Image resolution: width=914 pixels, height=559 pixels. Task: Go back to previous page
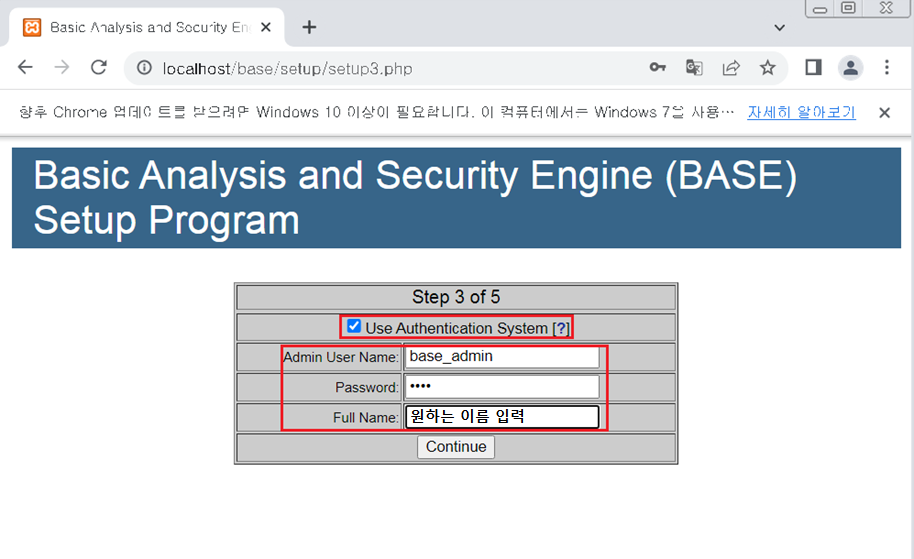click(x=25, y=68)
